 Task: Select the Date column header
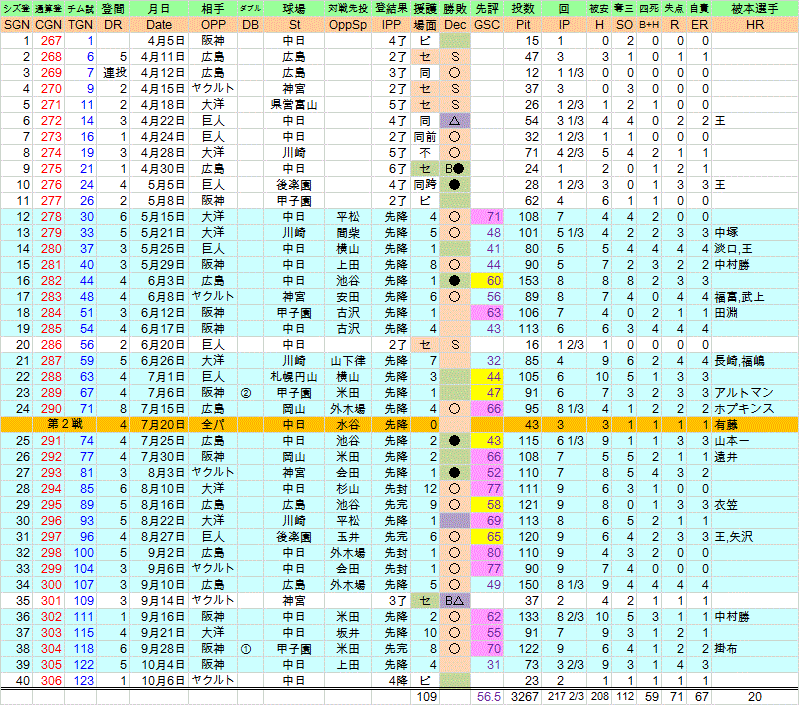[159, 25]
